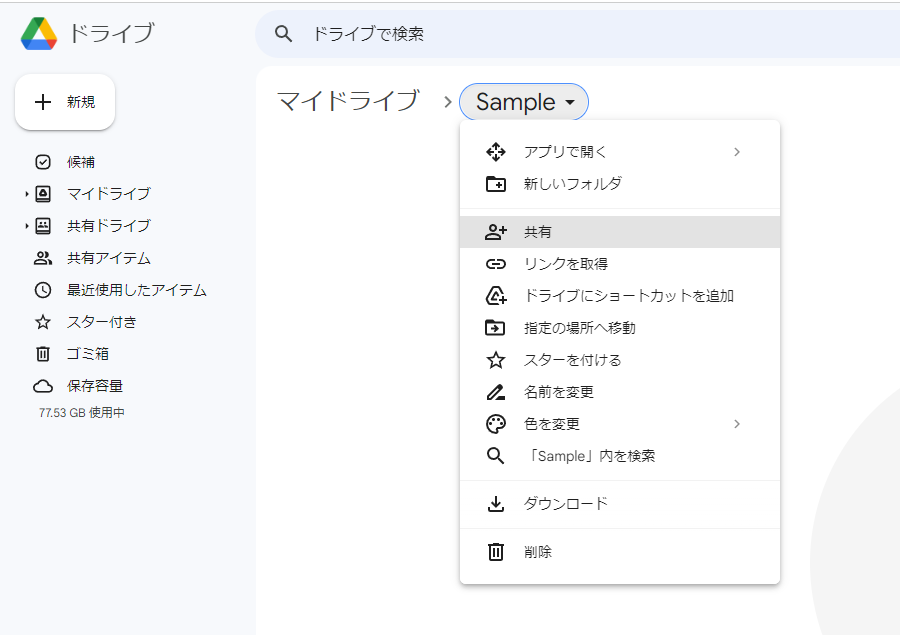The height and width of the screenshot is (635, 900).
Task: Click the link icon on リンクを取得
Action: coord(496,264)
